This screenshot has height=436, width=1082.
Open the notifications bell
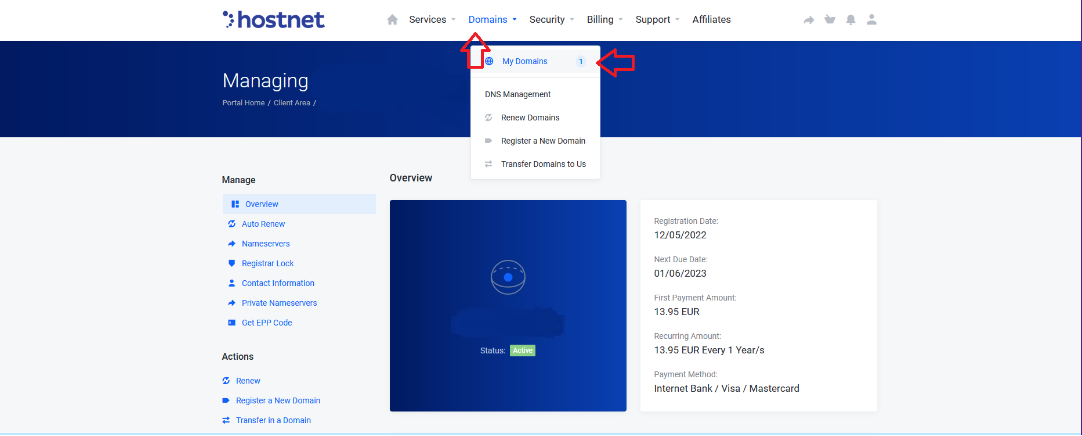pos(851,20)
